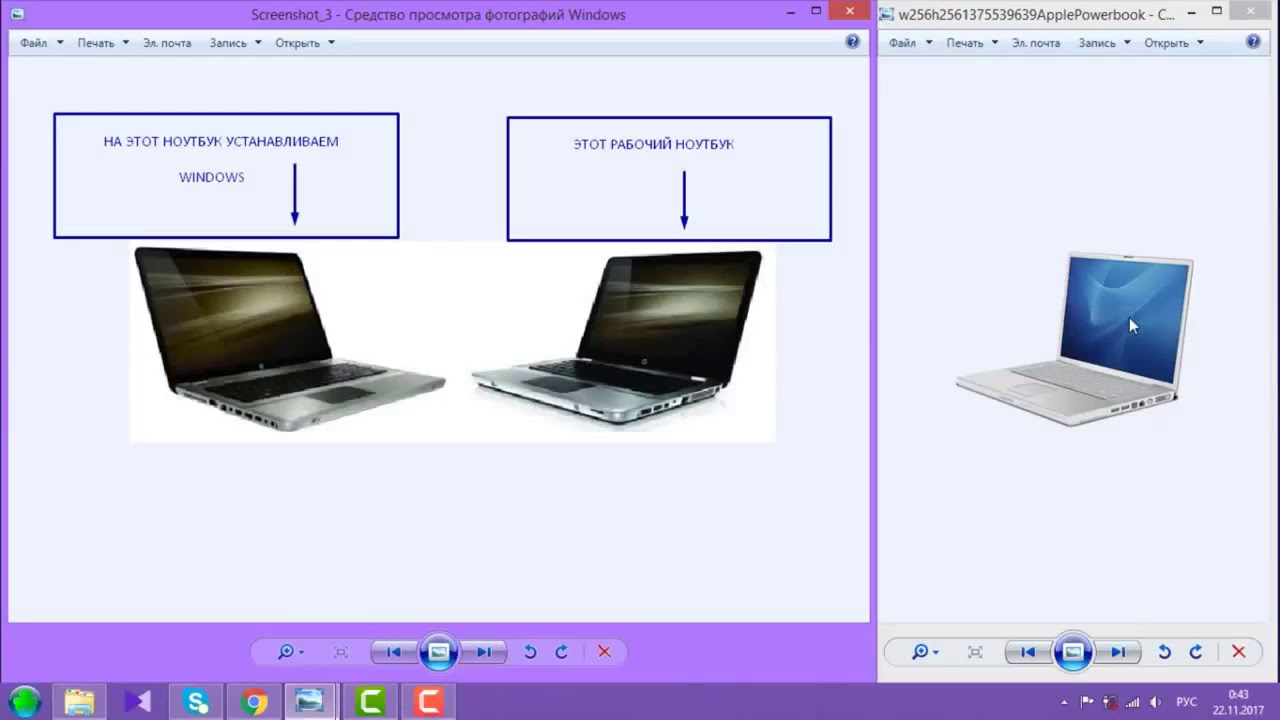Rotate clockwise in Screenshot_3 viewer
The height and width of the screenshot is (720, 1280).
(x=562, y=652)
